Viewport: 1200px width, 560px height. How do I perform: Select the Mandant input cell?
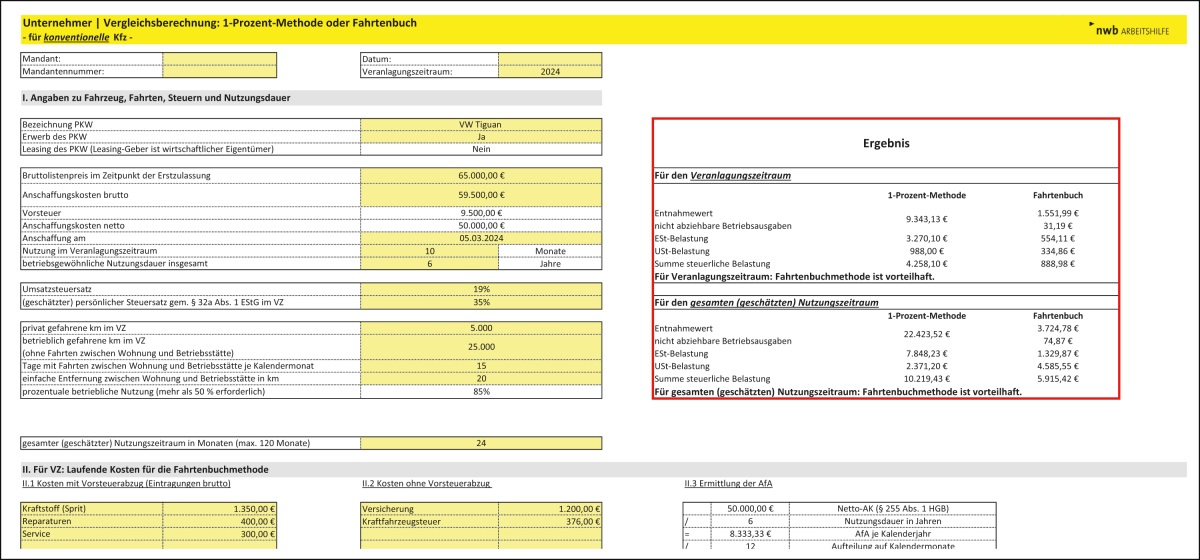[219, 59]
